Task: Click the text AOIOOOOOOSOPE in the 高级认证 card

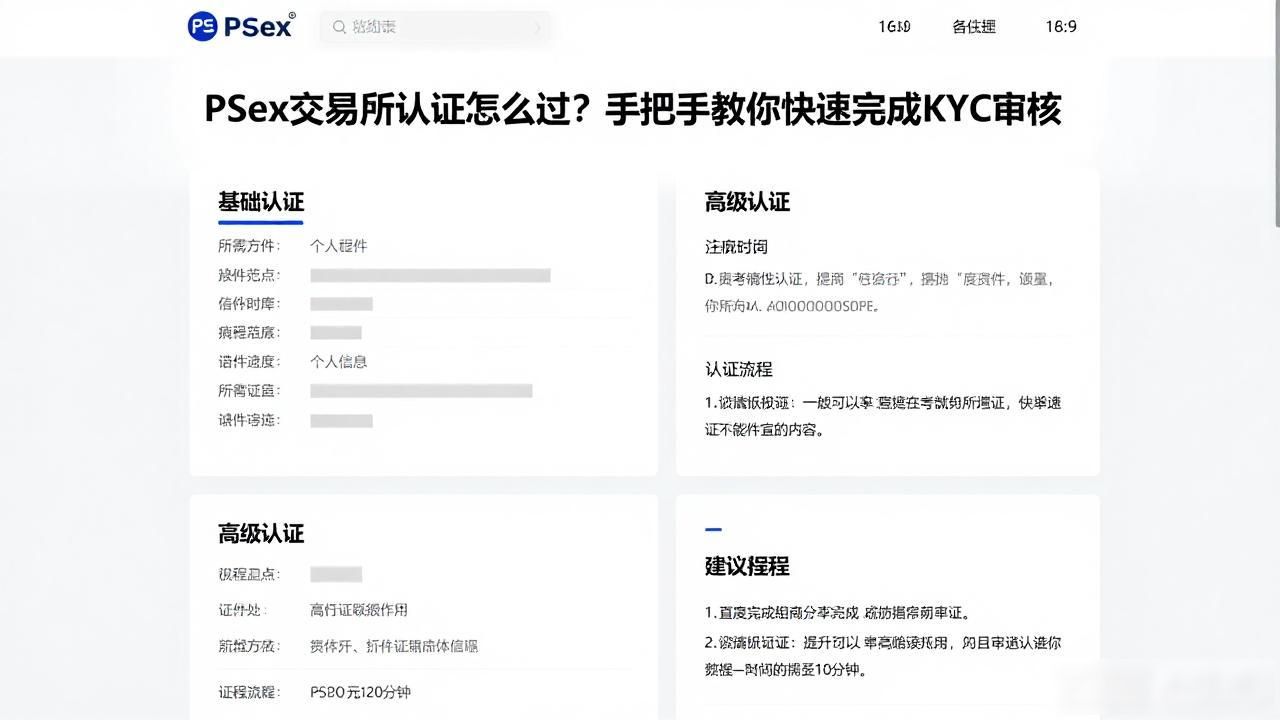Action: click(x=822, y=307)
